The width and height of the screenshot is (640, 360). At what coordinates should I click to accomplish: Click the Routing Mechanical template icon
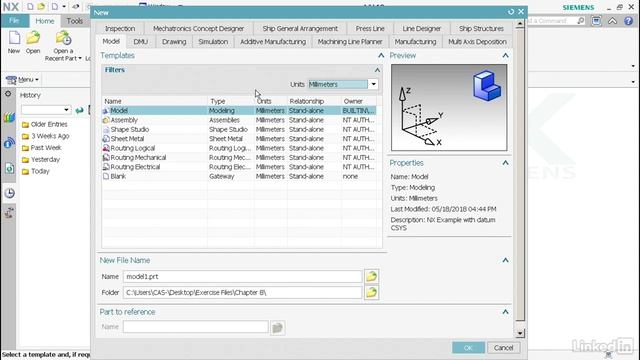[106, 158]
